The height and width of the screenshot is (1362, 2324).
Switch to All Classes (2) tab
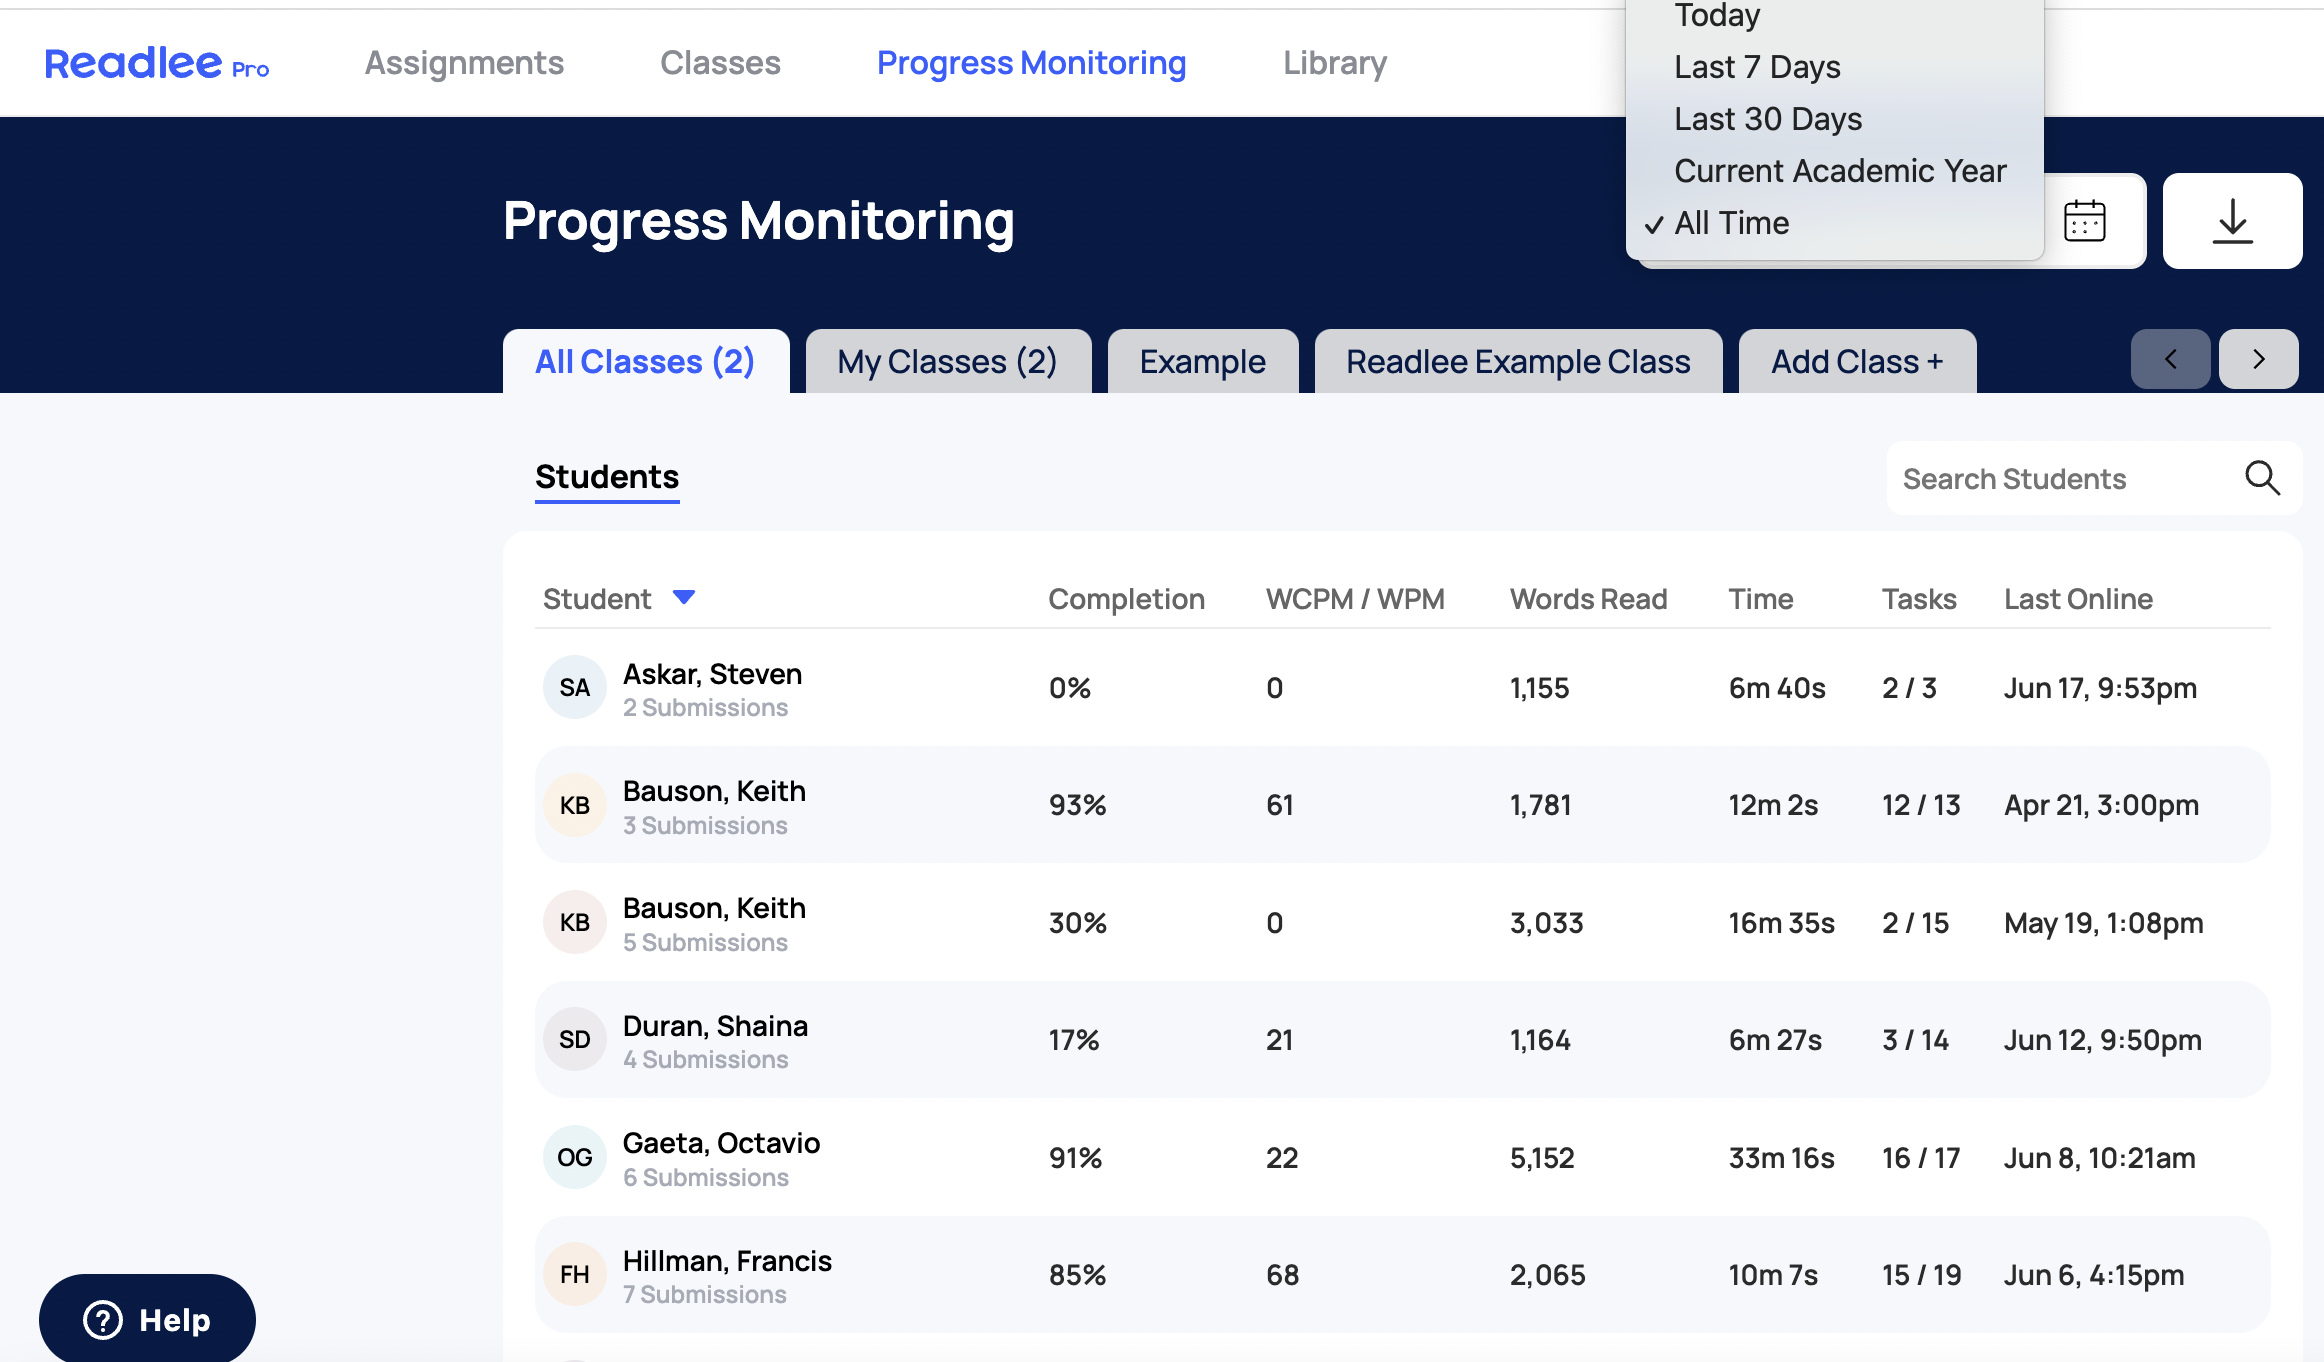(646, 361)
